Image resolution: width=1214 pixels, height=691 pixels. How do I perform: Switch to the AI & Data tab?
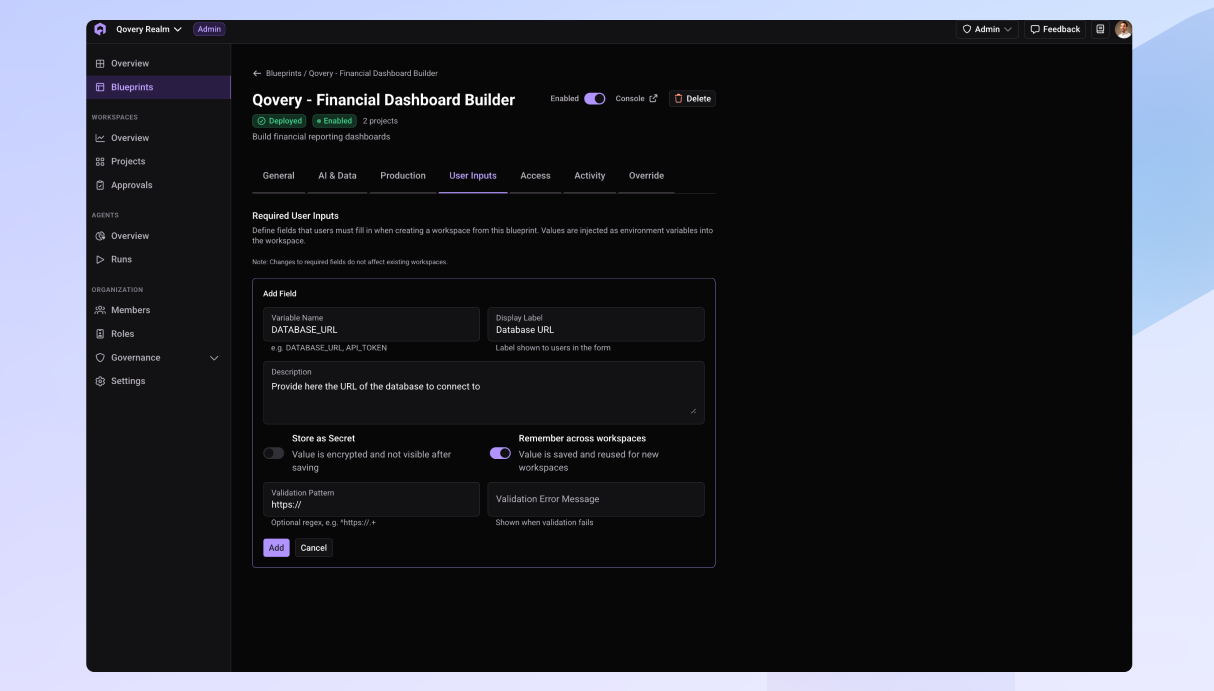pyautogui.click(x=337, y=176)
